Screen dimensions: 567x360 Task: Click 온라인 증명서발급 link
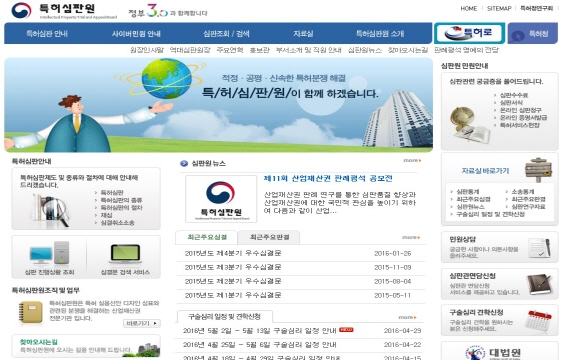[523, 117]
